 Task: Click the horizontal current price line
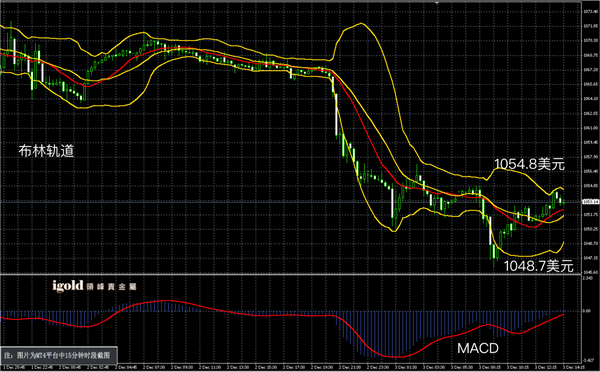(291, 201)
